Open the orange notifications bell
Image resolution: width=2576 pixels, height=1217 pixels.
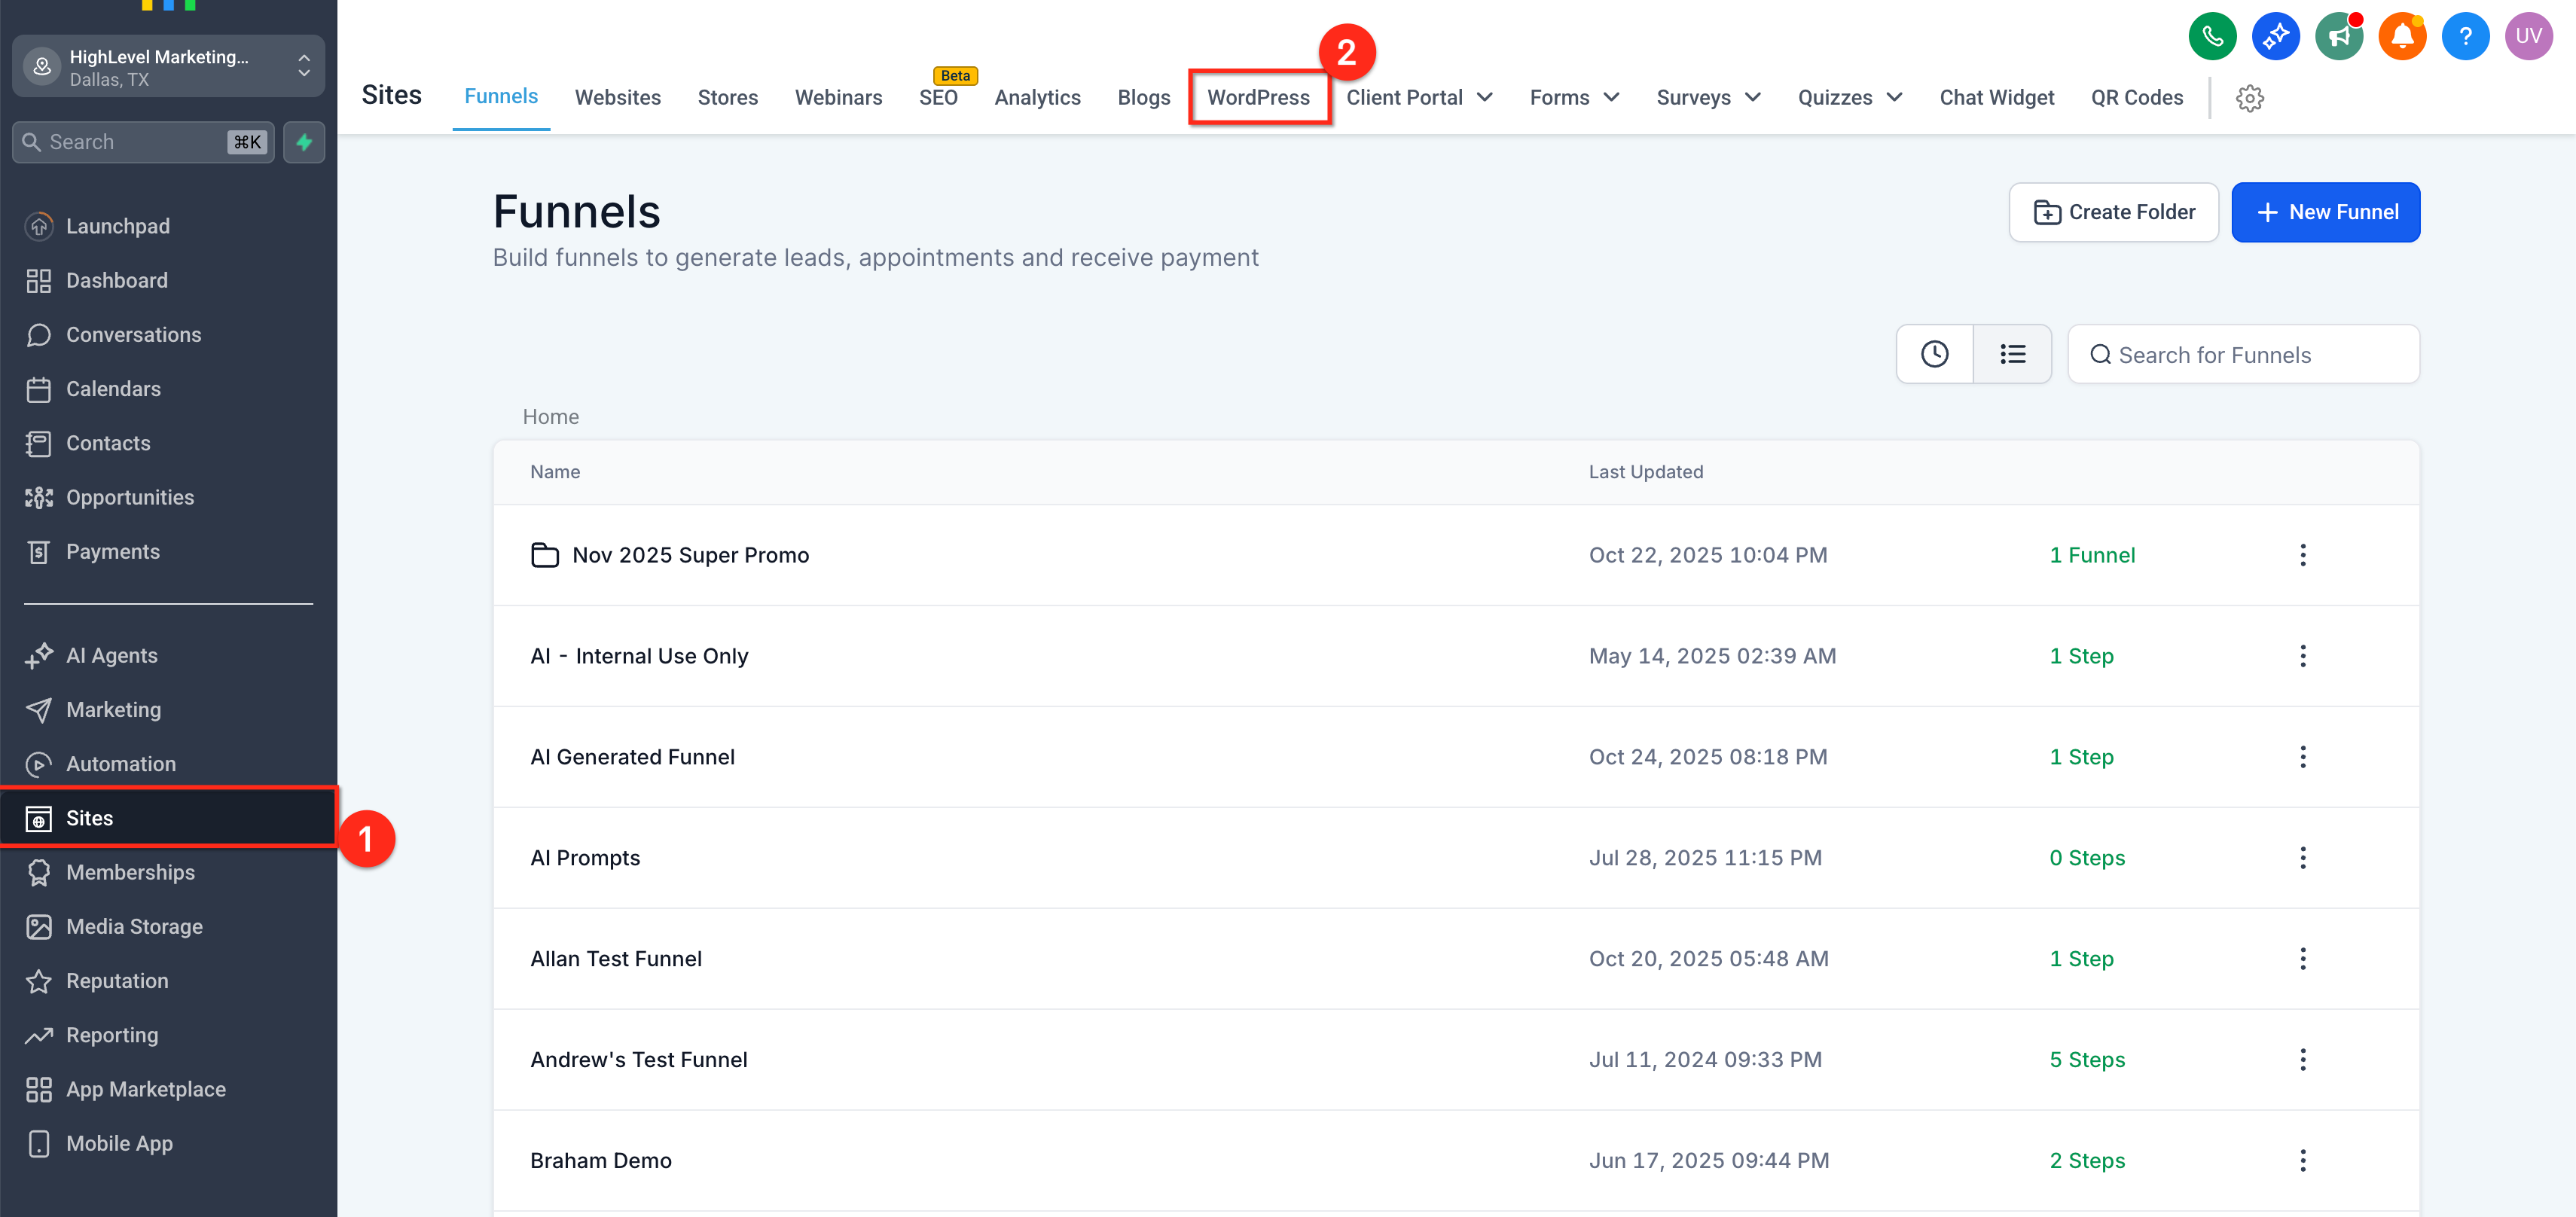click(2402, 37)
